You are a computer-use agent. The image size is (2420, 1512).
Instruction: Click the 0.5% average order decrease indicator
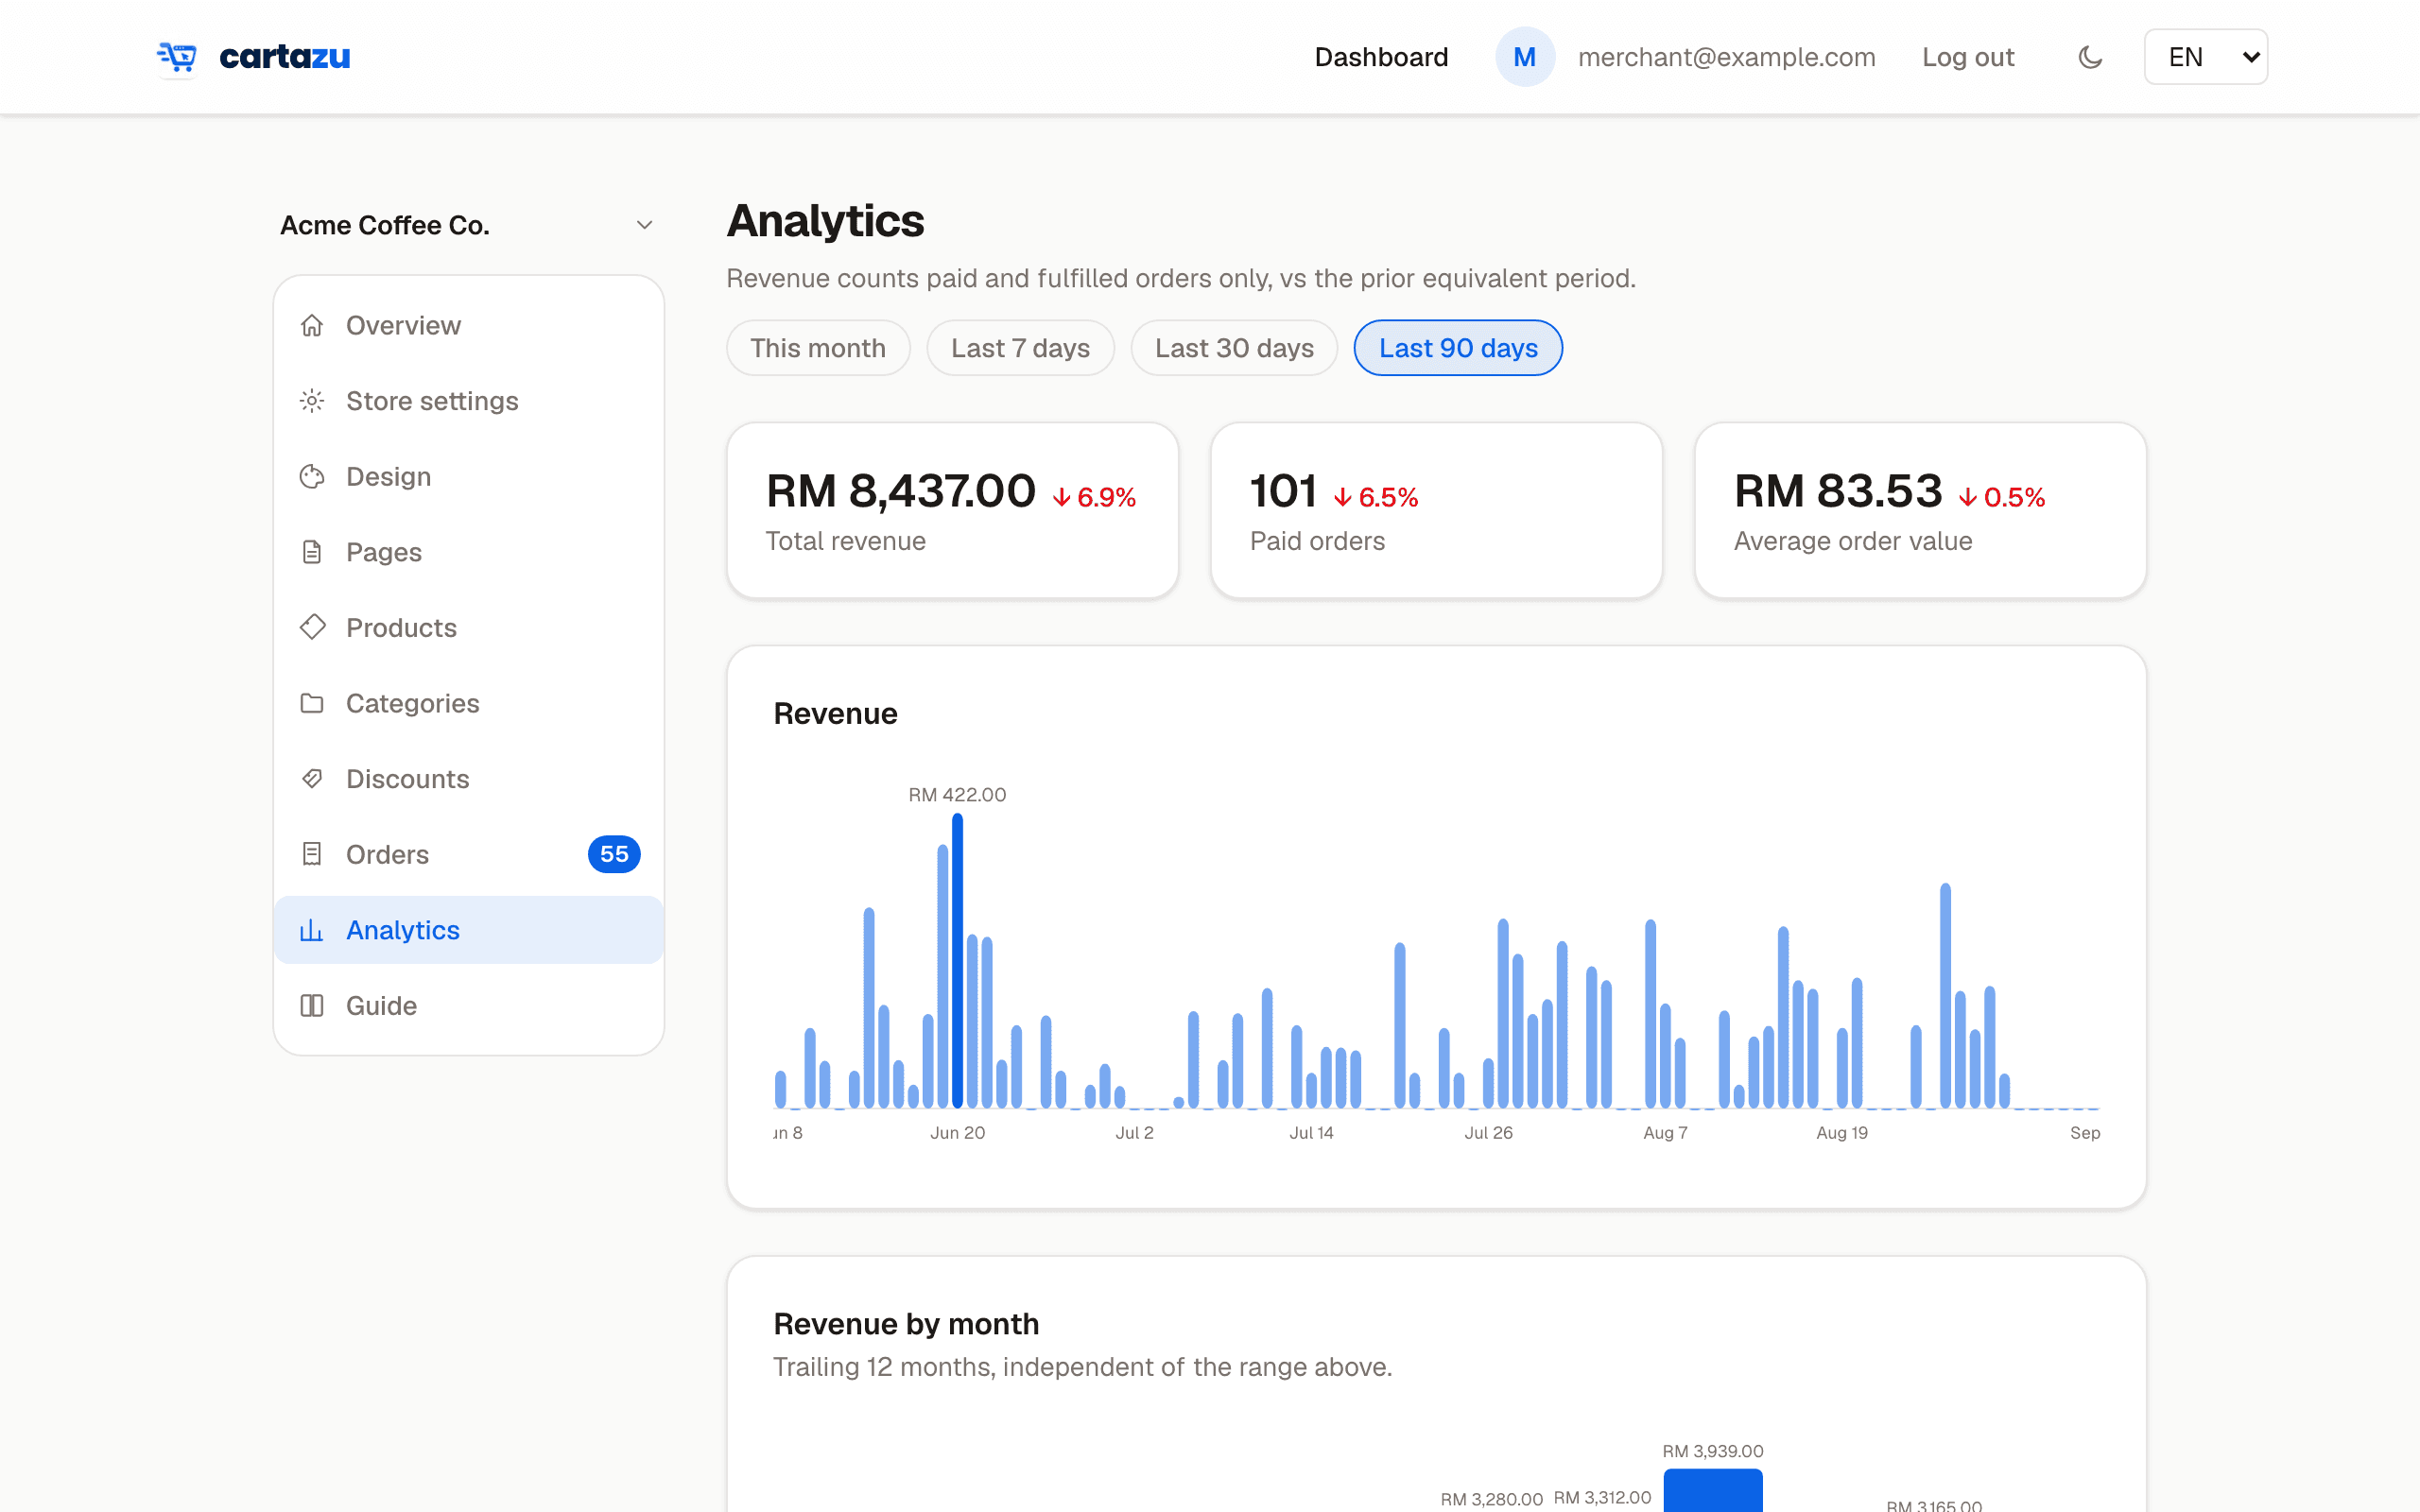pyautogui.click(x=2002, y=497)
